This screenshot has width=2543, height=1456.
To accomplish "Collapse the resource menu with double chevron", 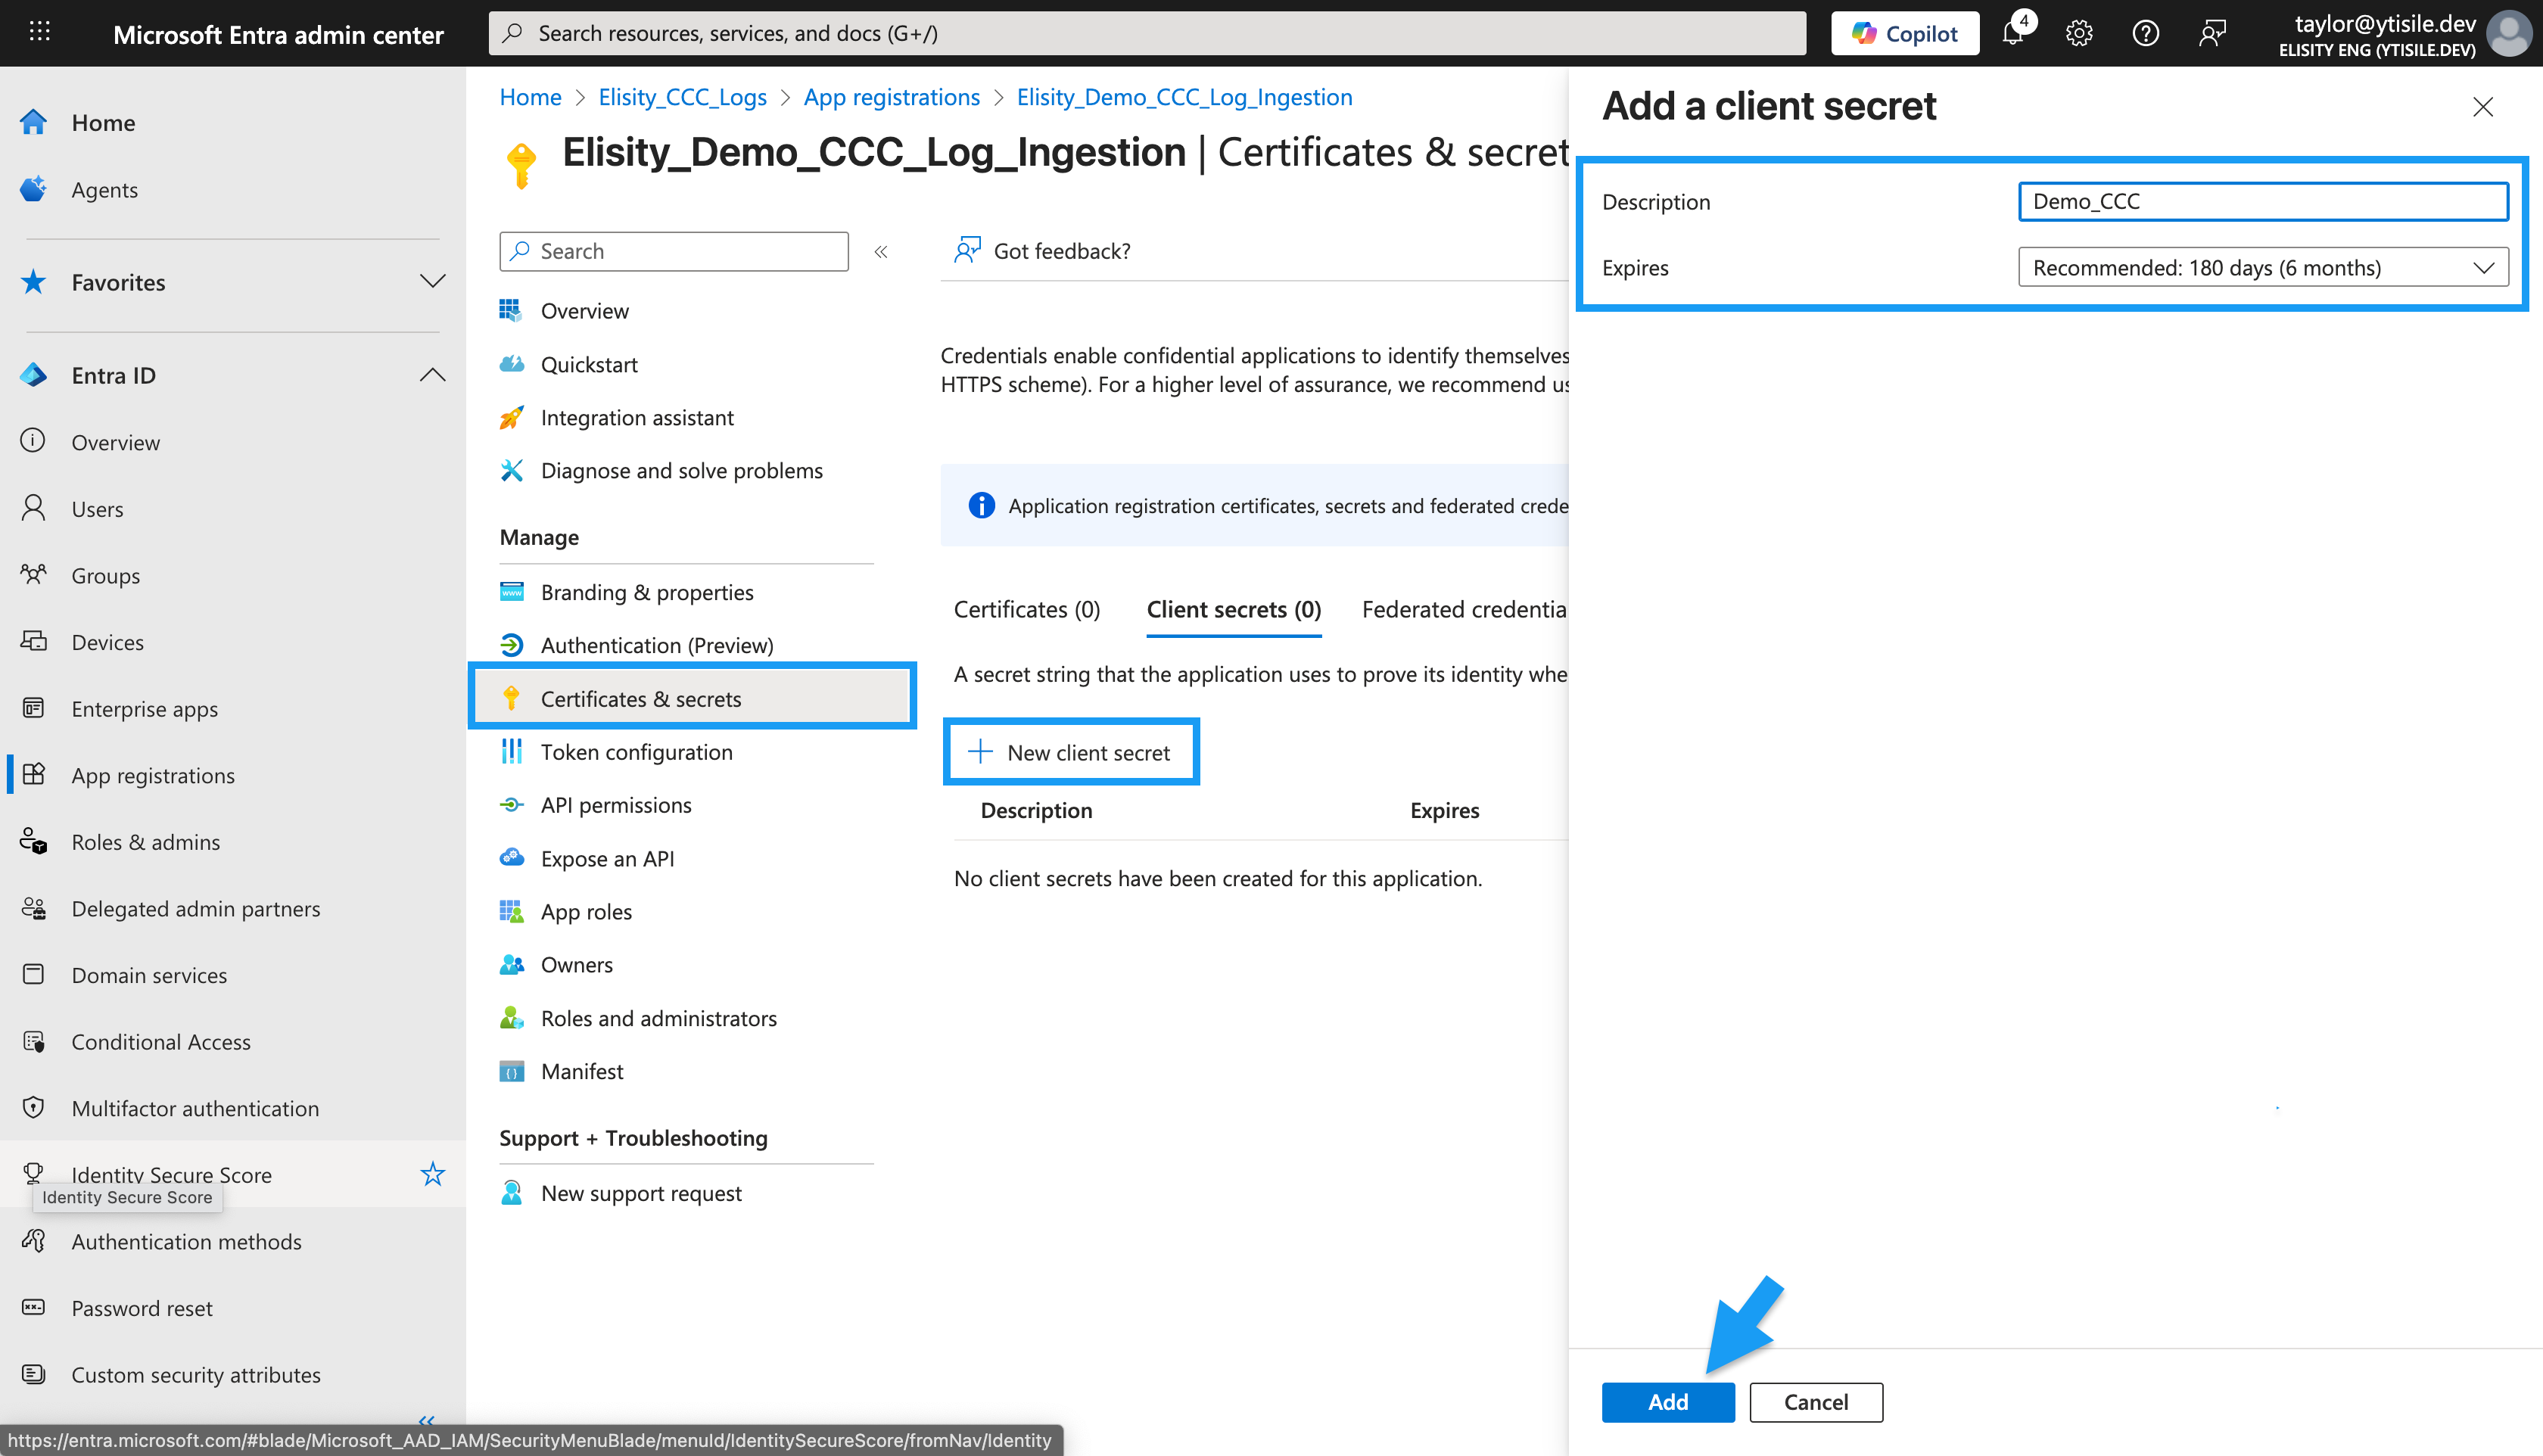I will click(881, 251).
